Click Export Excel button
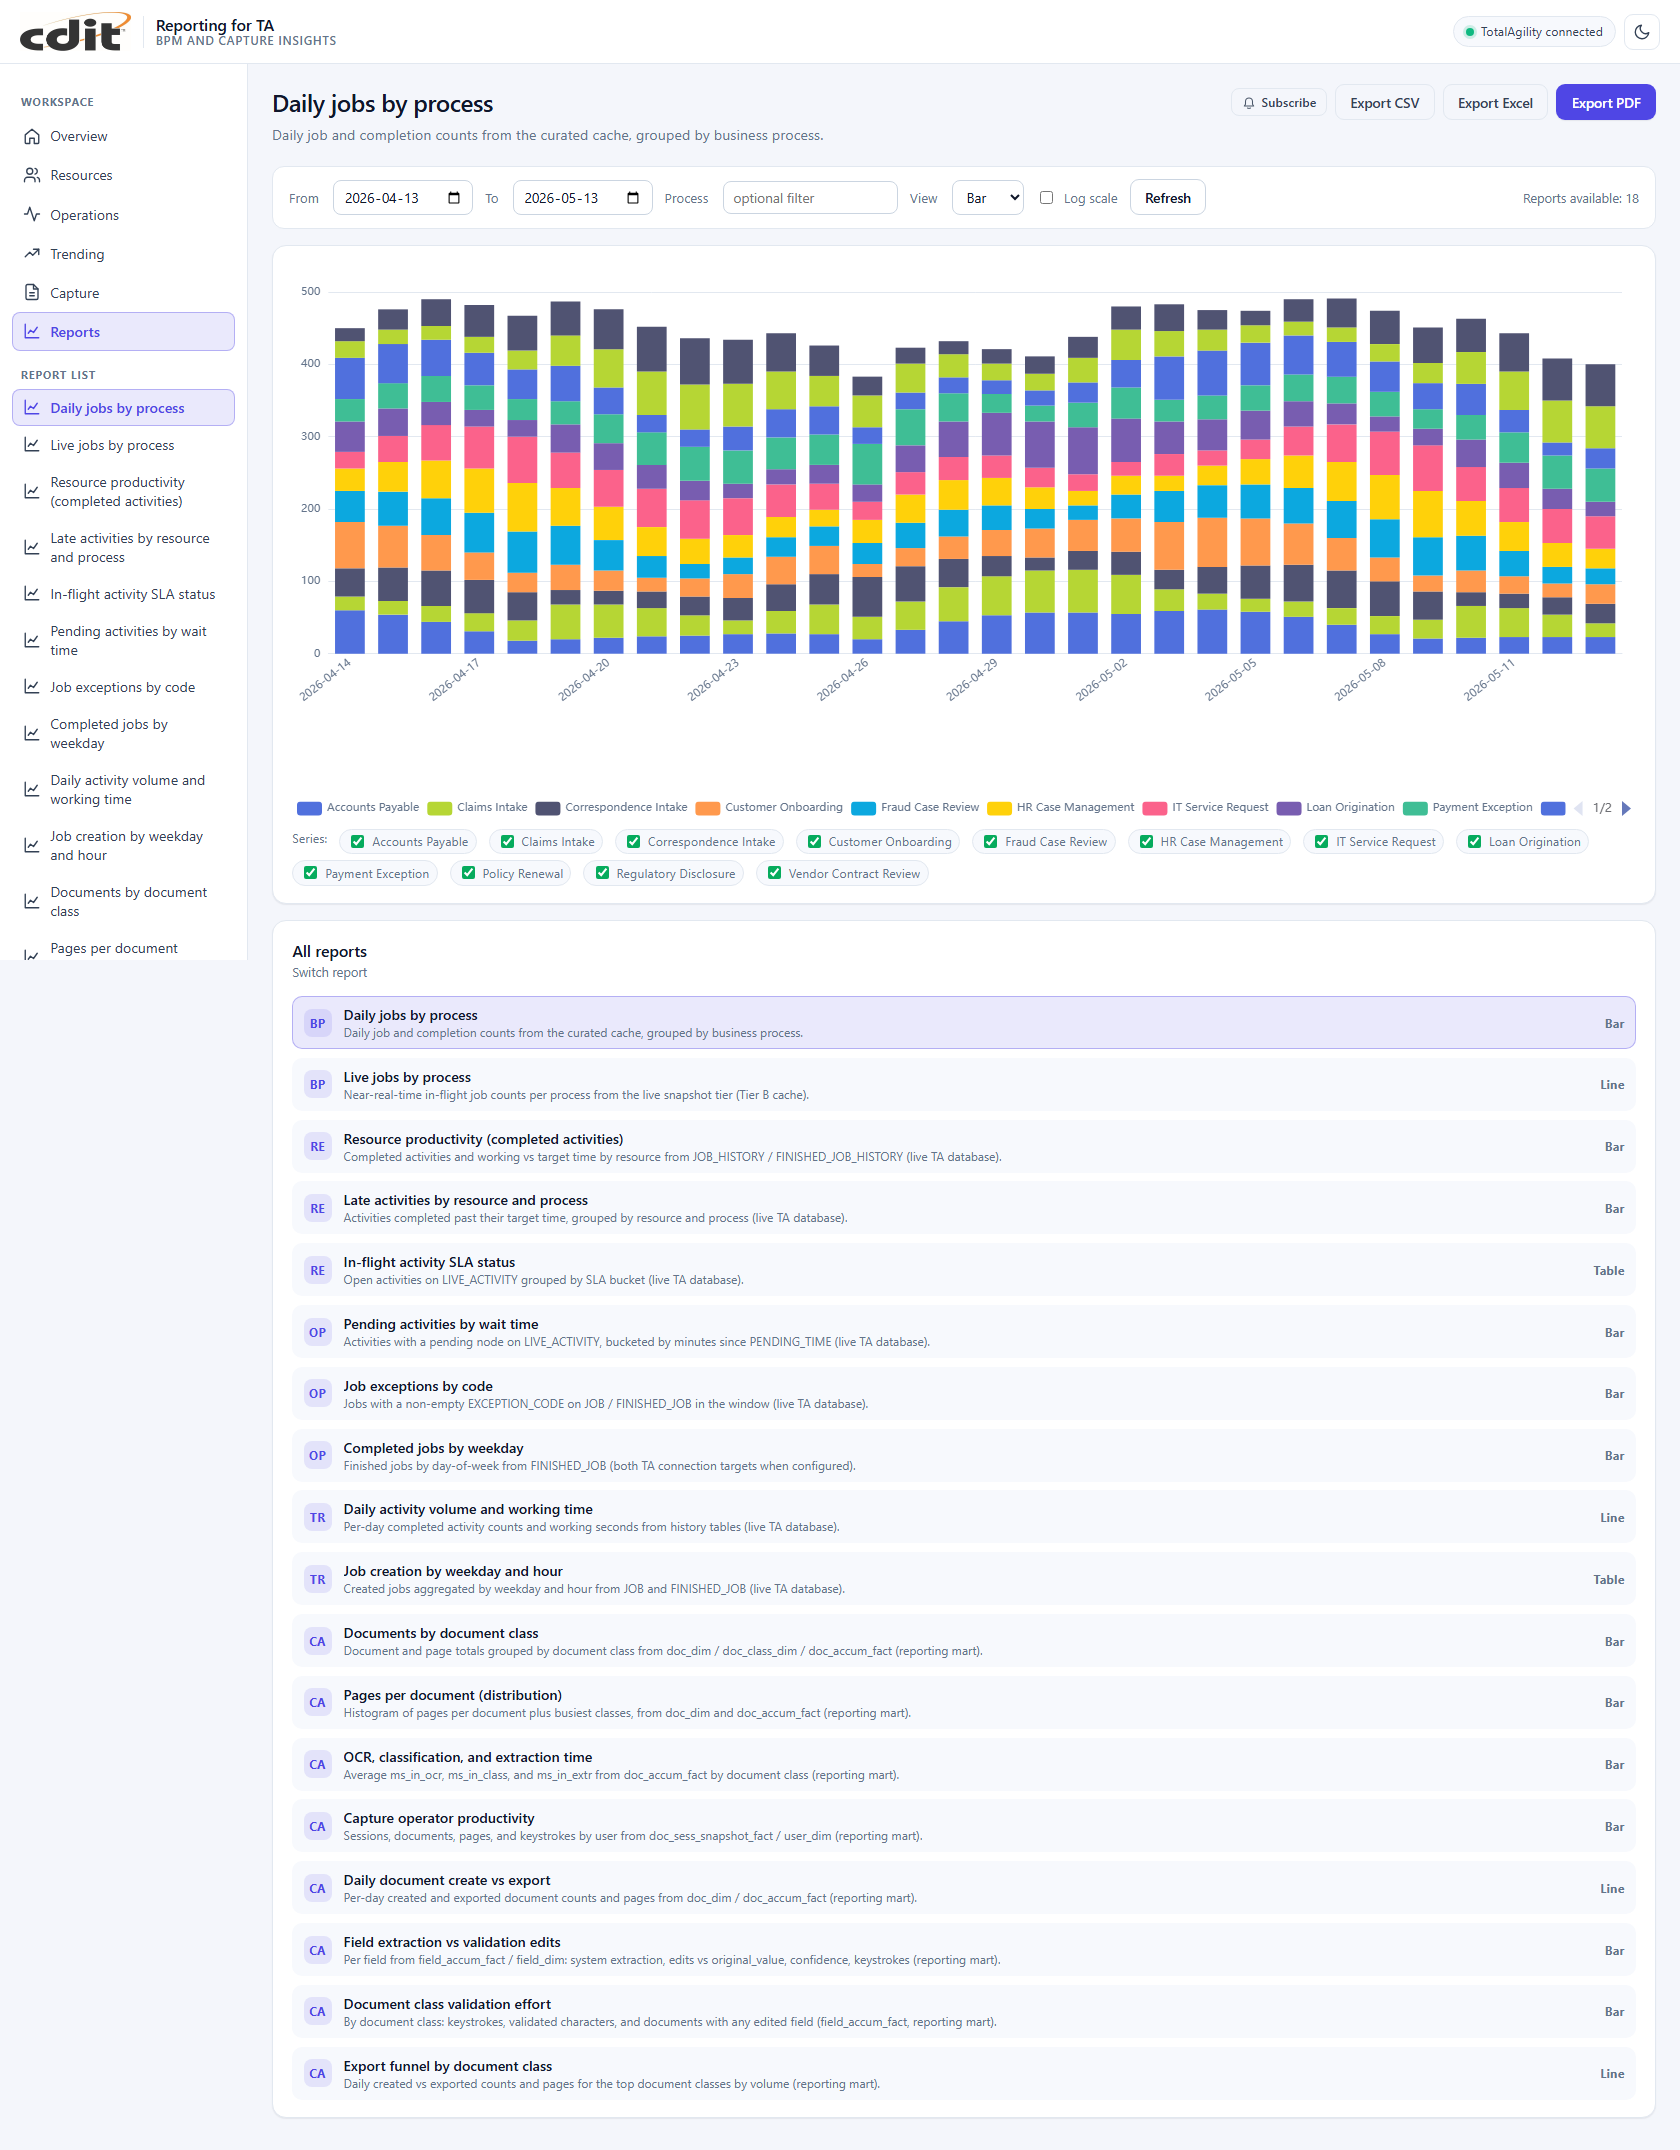The height and width of the screenshot is (2150, 1680). [x=1495, y=103]
